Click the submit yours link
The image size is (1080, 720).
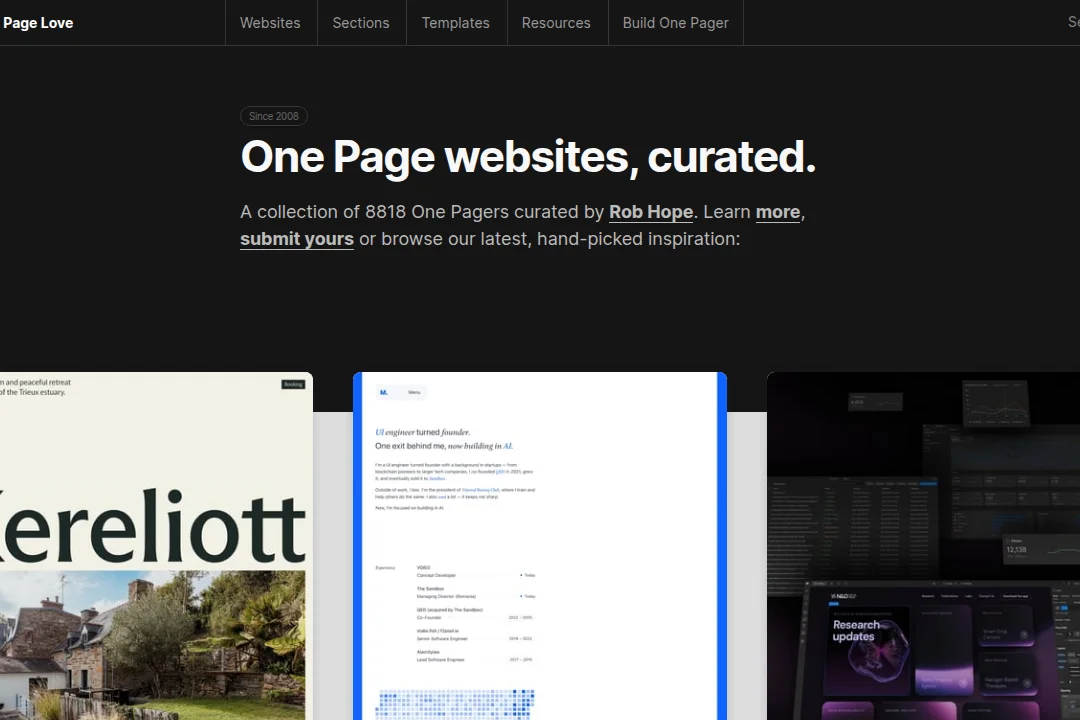(x=297, y=239)
